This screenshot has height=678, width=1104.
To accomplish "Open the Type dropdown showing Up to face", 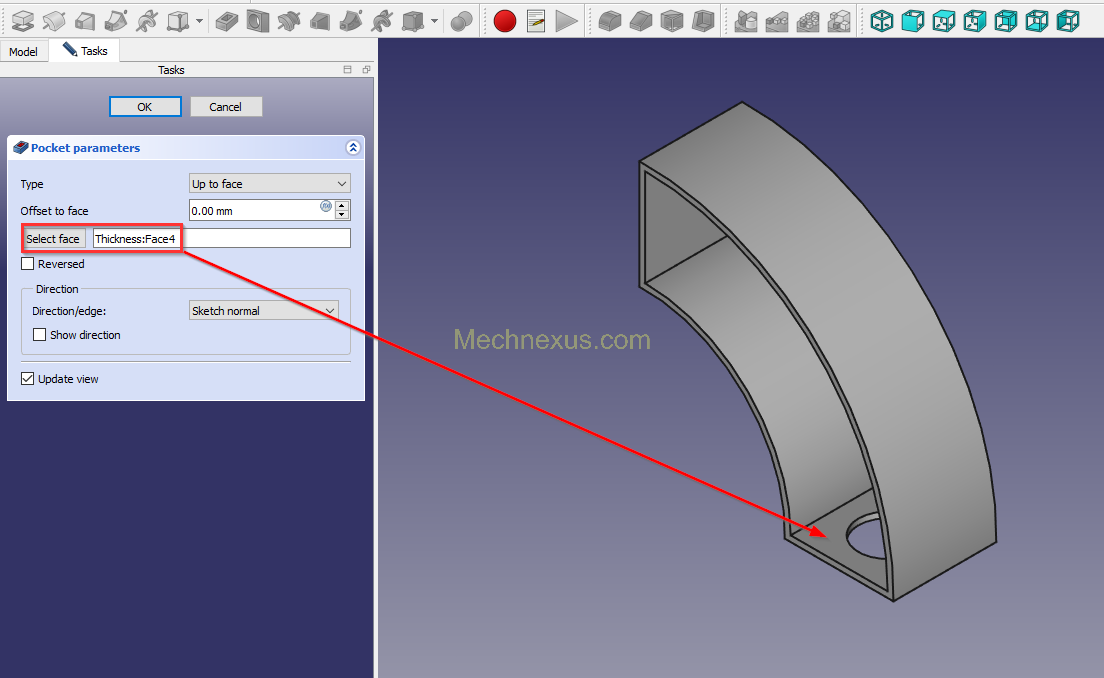I will [x=270, y=184].
